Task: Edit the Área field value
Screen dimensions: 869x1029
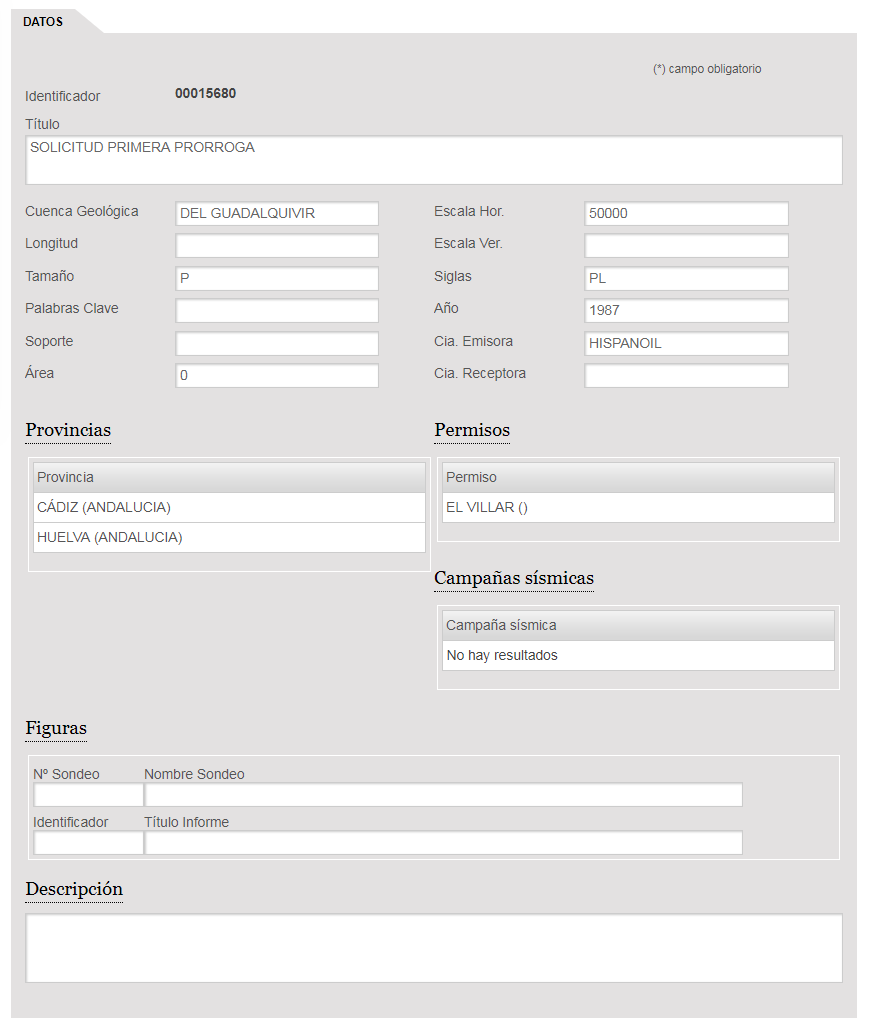Action: point(277,376)
